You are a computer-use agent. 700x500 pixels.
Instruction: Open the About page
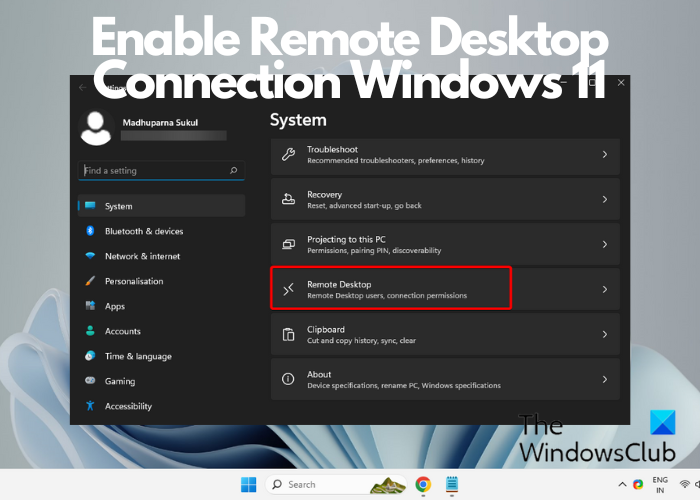(445, 379)
